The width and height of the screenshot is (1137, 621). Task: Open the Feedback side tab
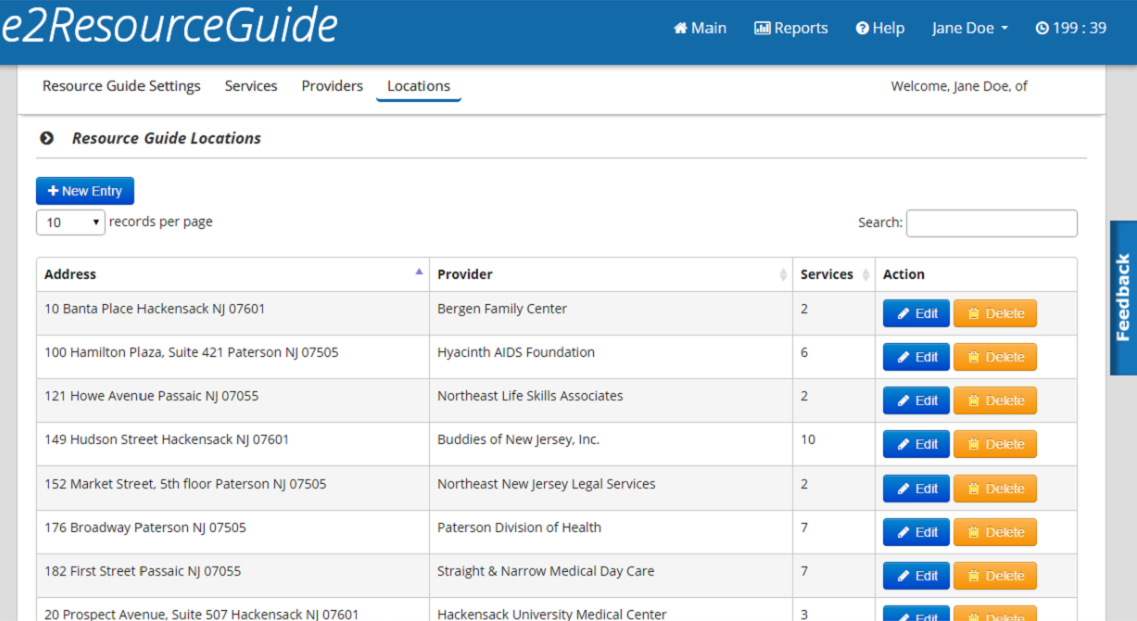[1123, 297]
